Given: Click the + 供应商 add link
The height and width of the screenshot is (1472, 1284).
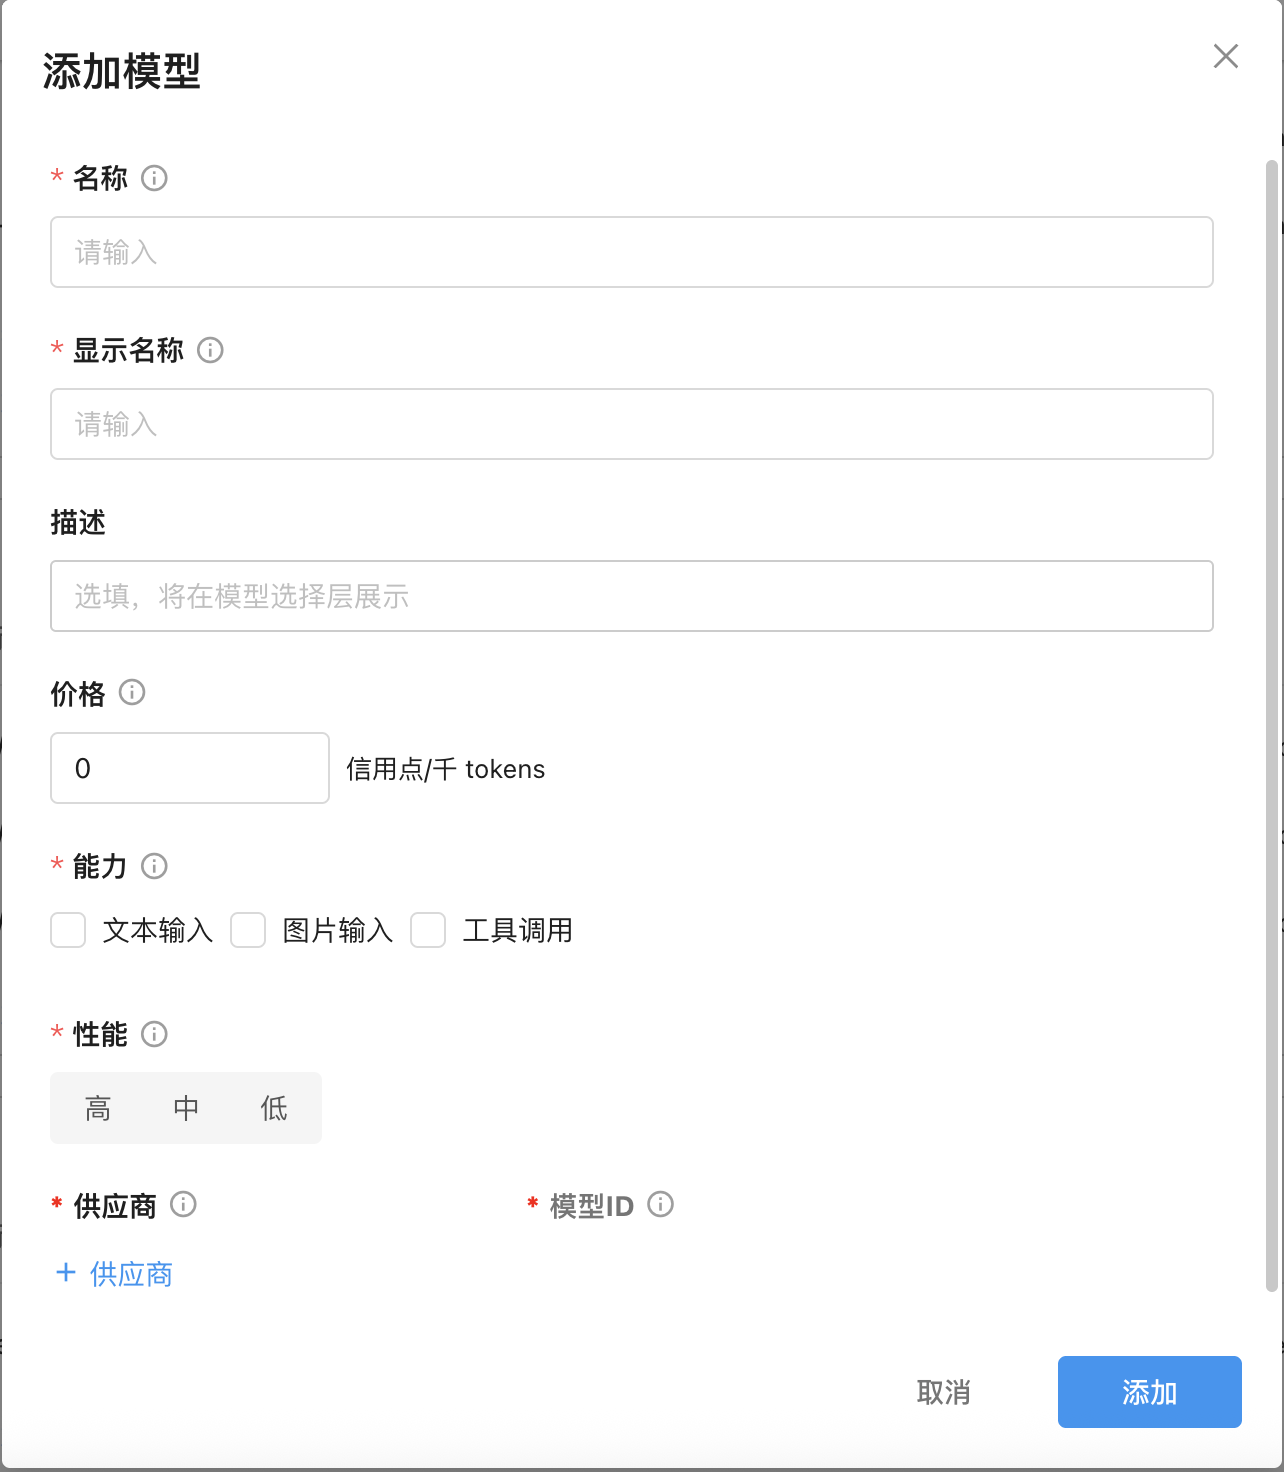Looking at the screenshot, I should 115,1274.
